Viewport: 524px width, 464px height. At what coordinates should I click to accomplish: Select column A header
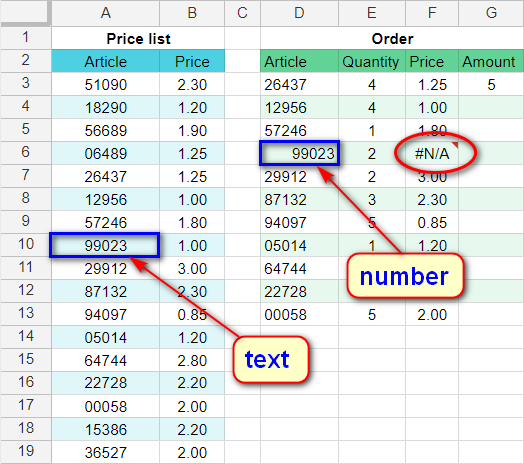[x=105, y=13]
